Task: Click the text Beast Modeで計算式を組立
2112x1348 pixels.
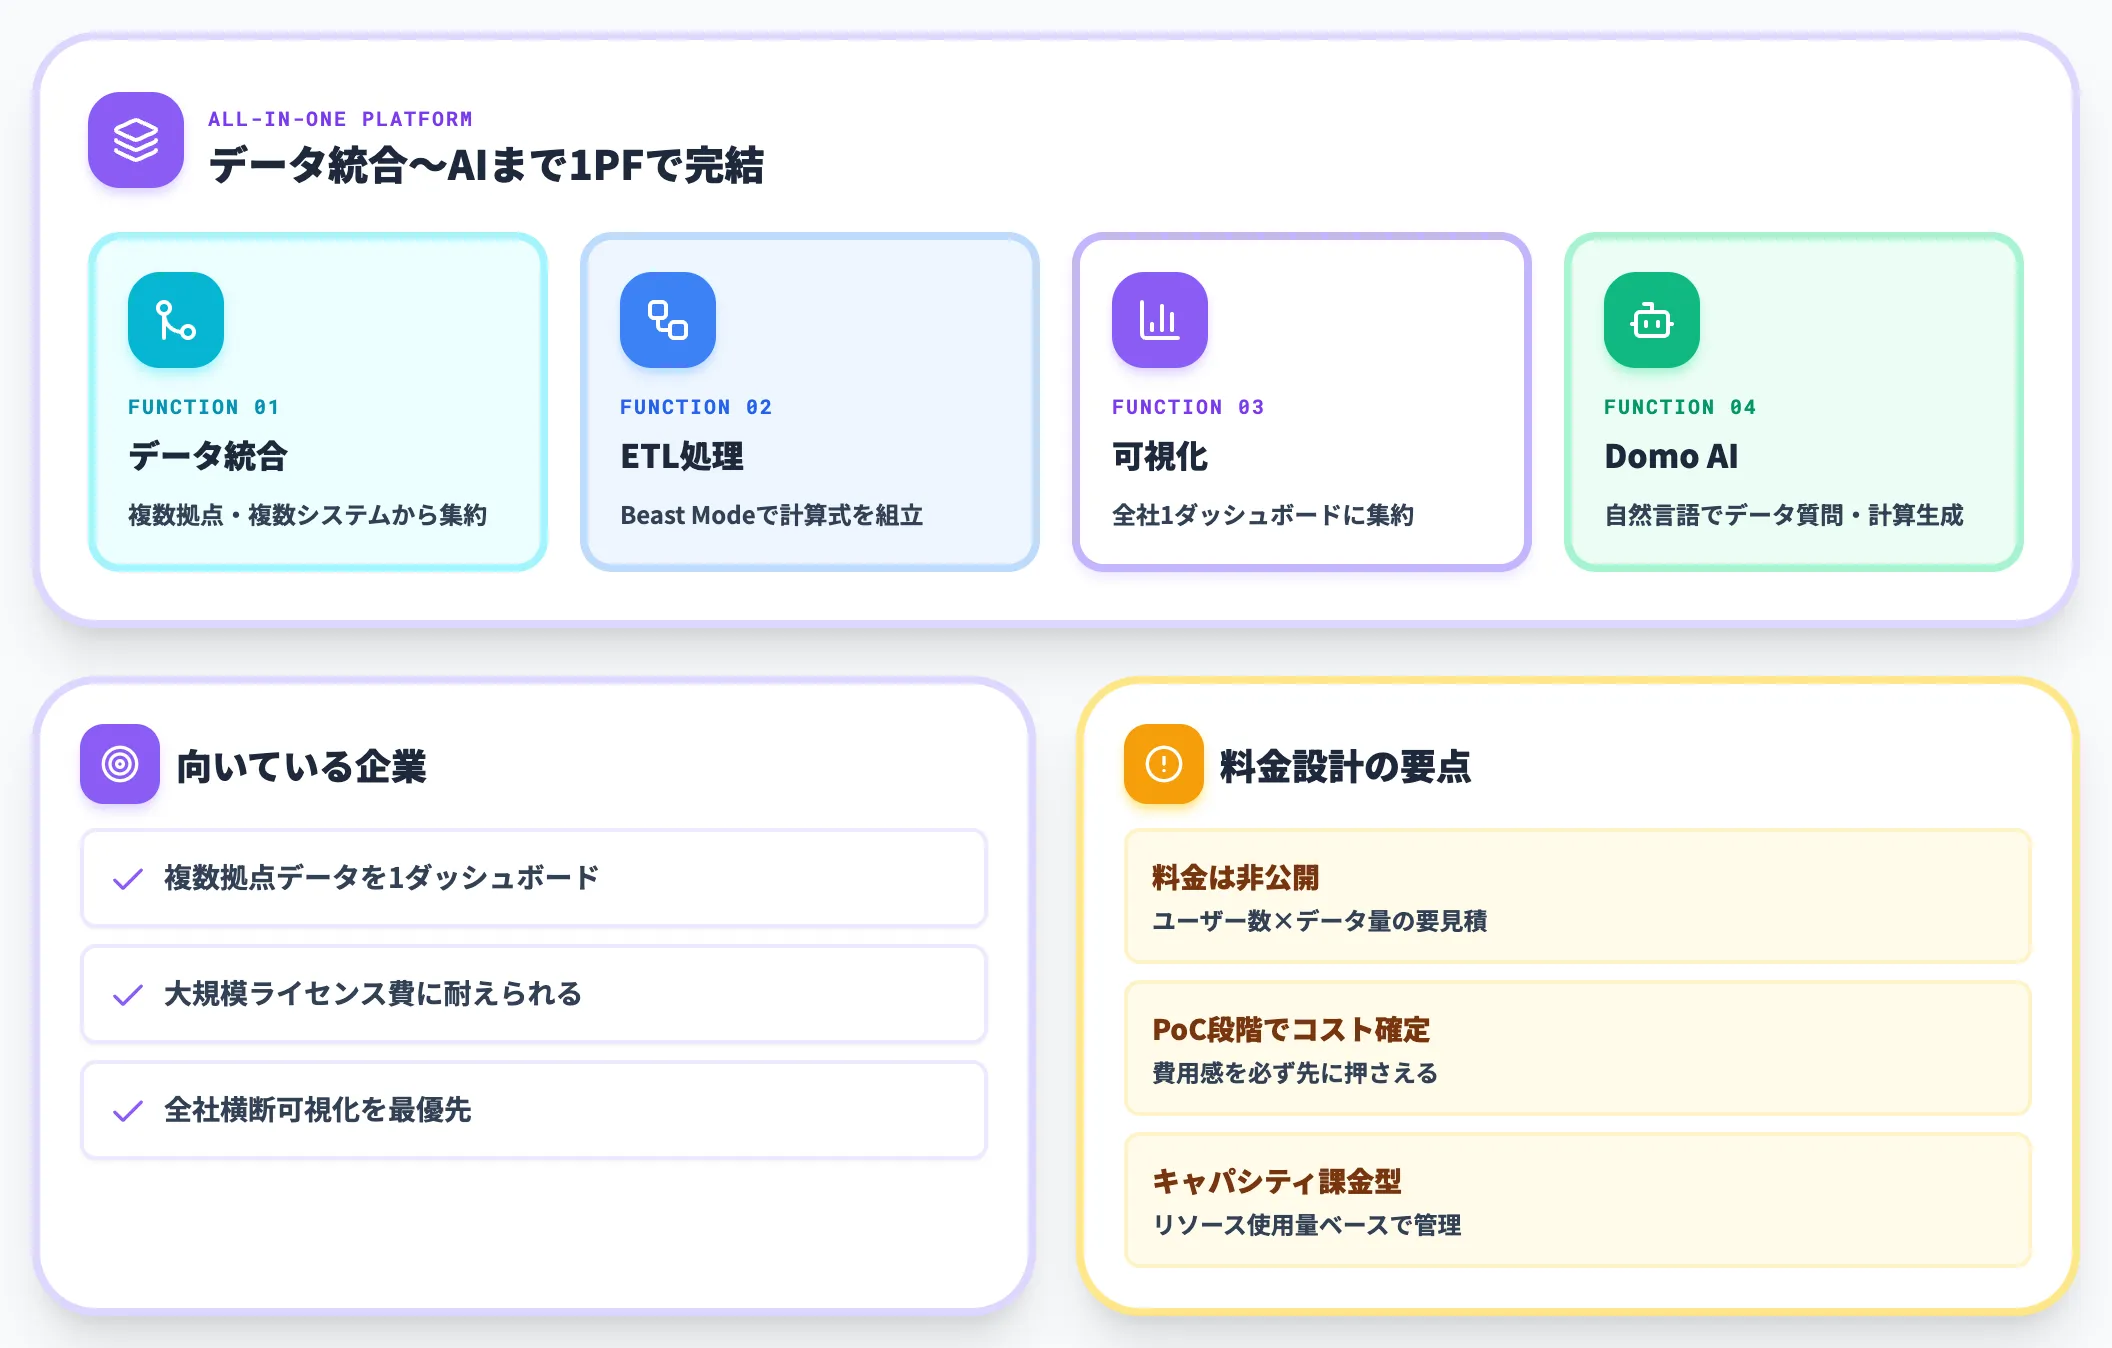Action: 772,515
